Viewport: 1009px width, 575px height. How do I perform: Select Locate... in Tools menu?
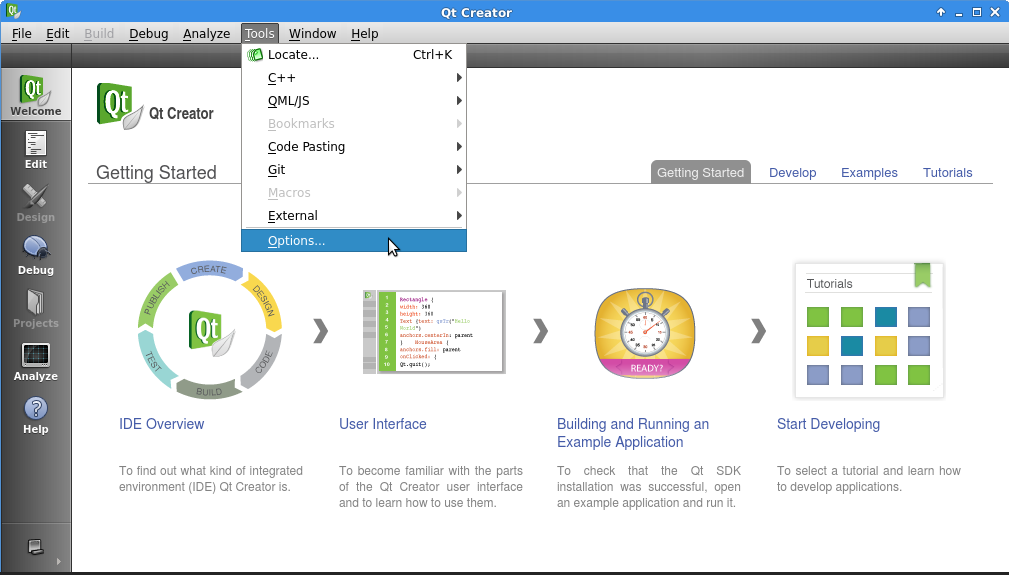coord(354,55)
